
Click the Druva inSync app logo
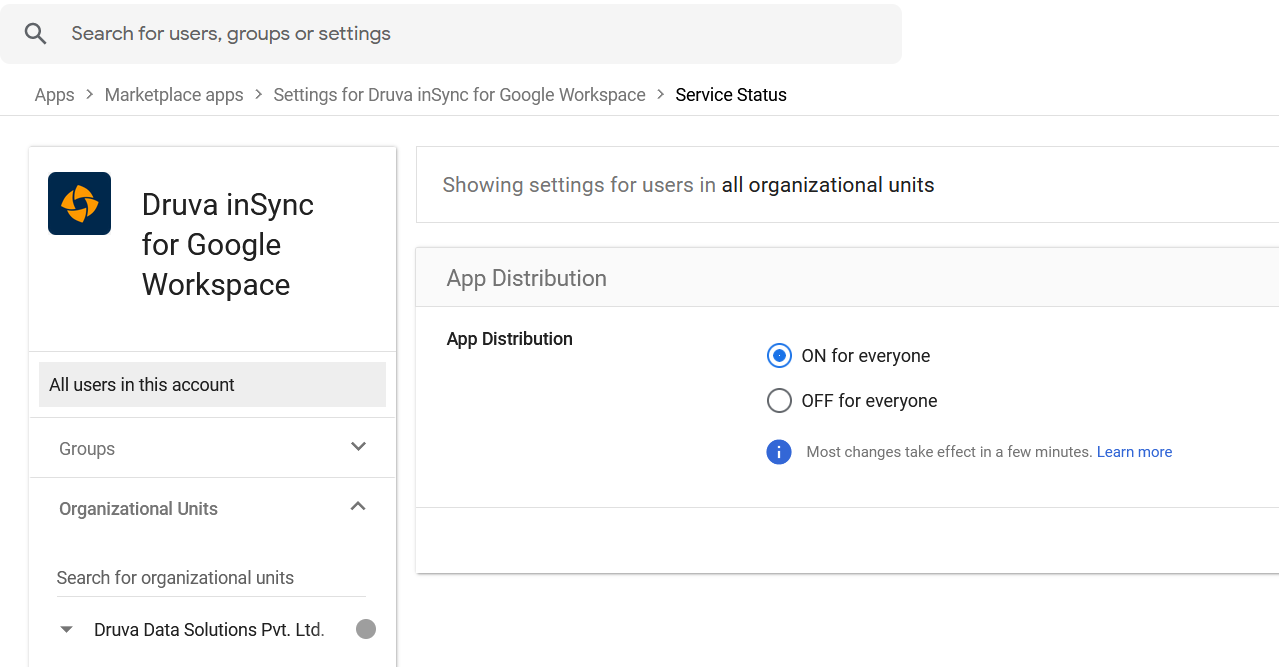[79, 204]
